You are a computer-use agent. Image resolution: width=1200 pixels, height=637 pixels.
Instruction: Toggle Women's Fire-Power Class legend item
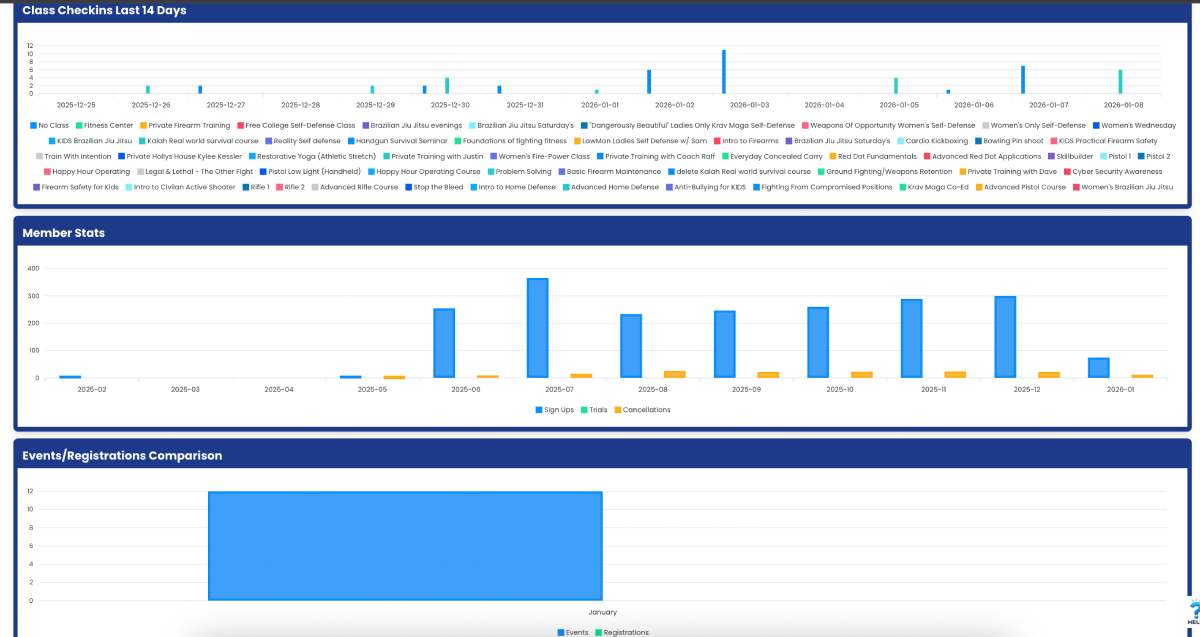click(x=539, y=156)
